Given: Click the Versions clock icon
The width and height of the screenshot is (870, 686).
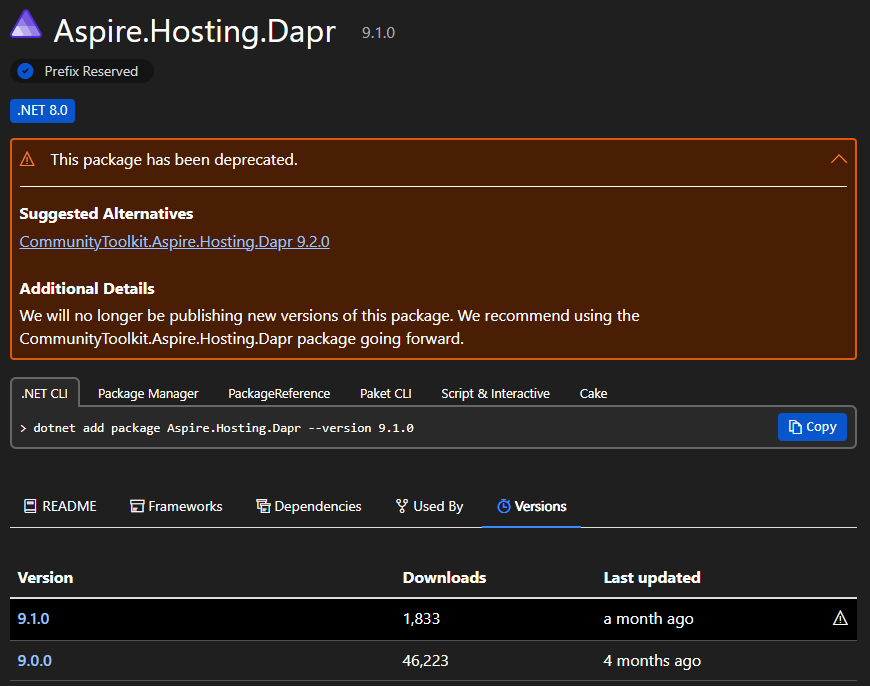Looking at the screenshot, I should point(504,506).
